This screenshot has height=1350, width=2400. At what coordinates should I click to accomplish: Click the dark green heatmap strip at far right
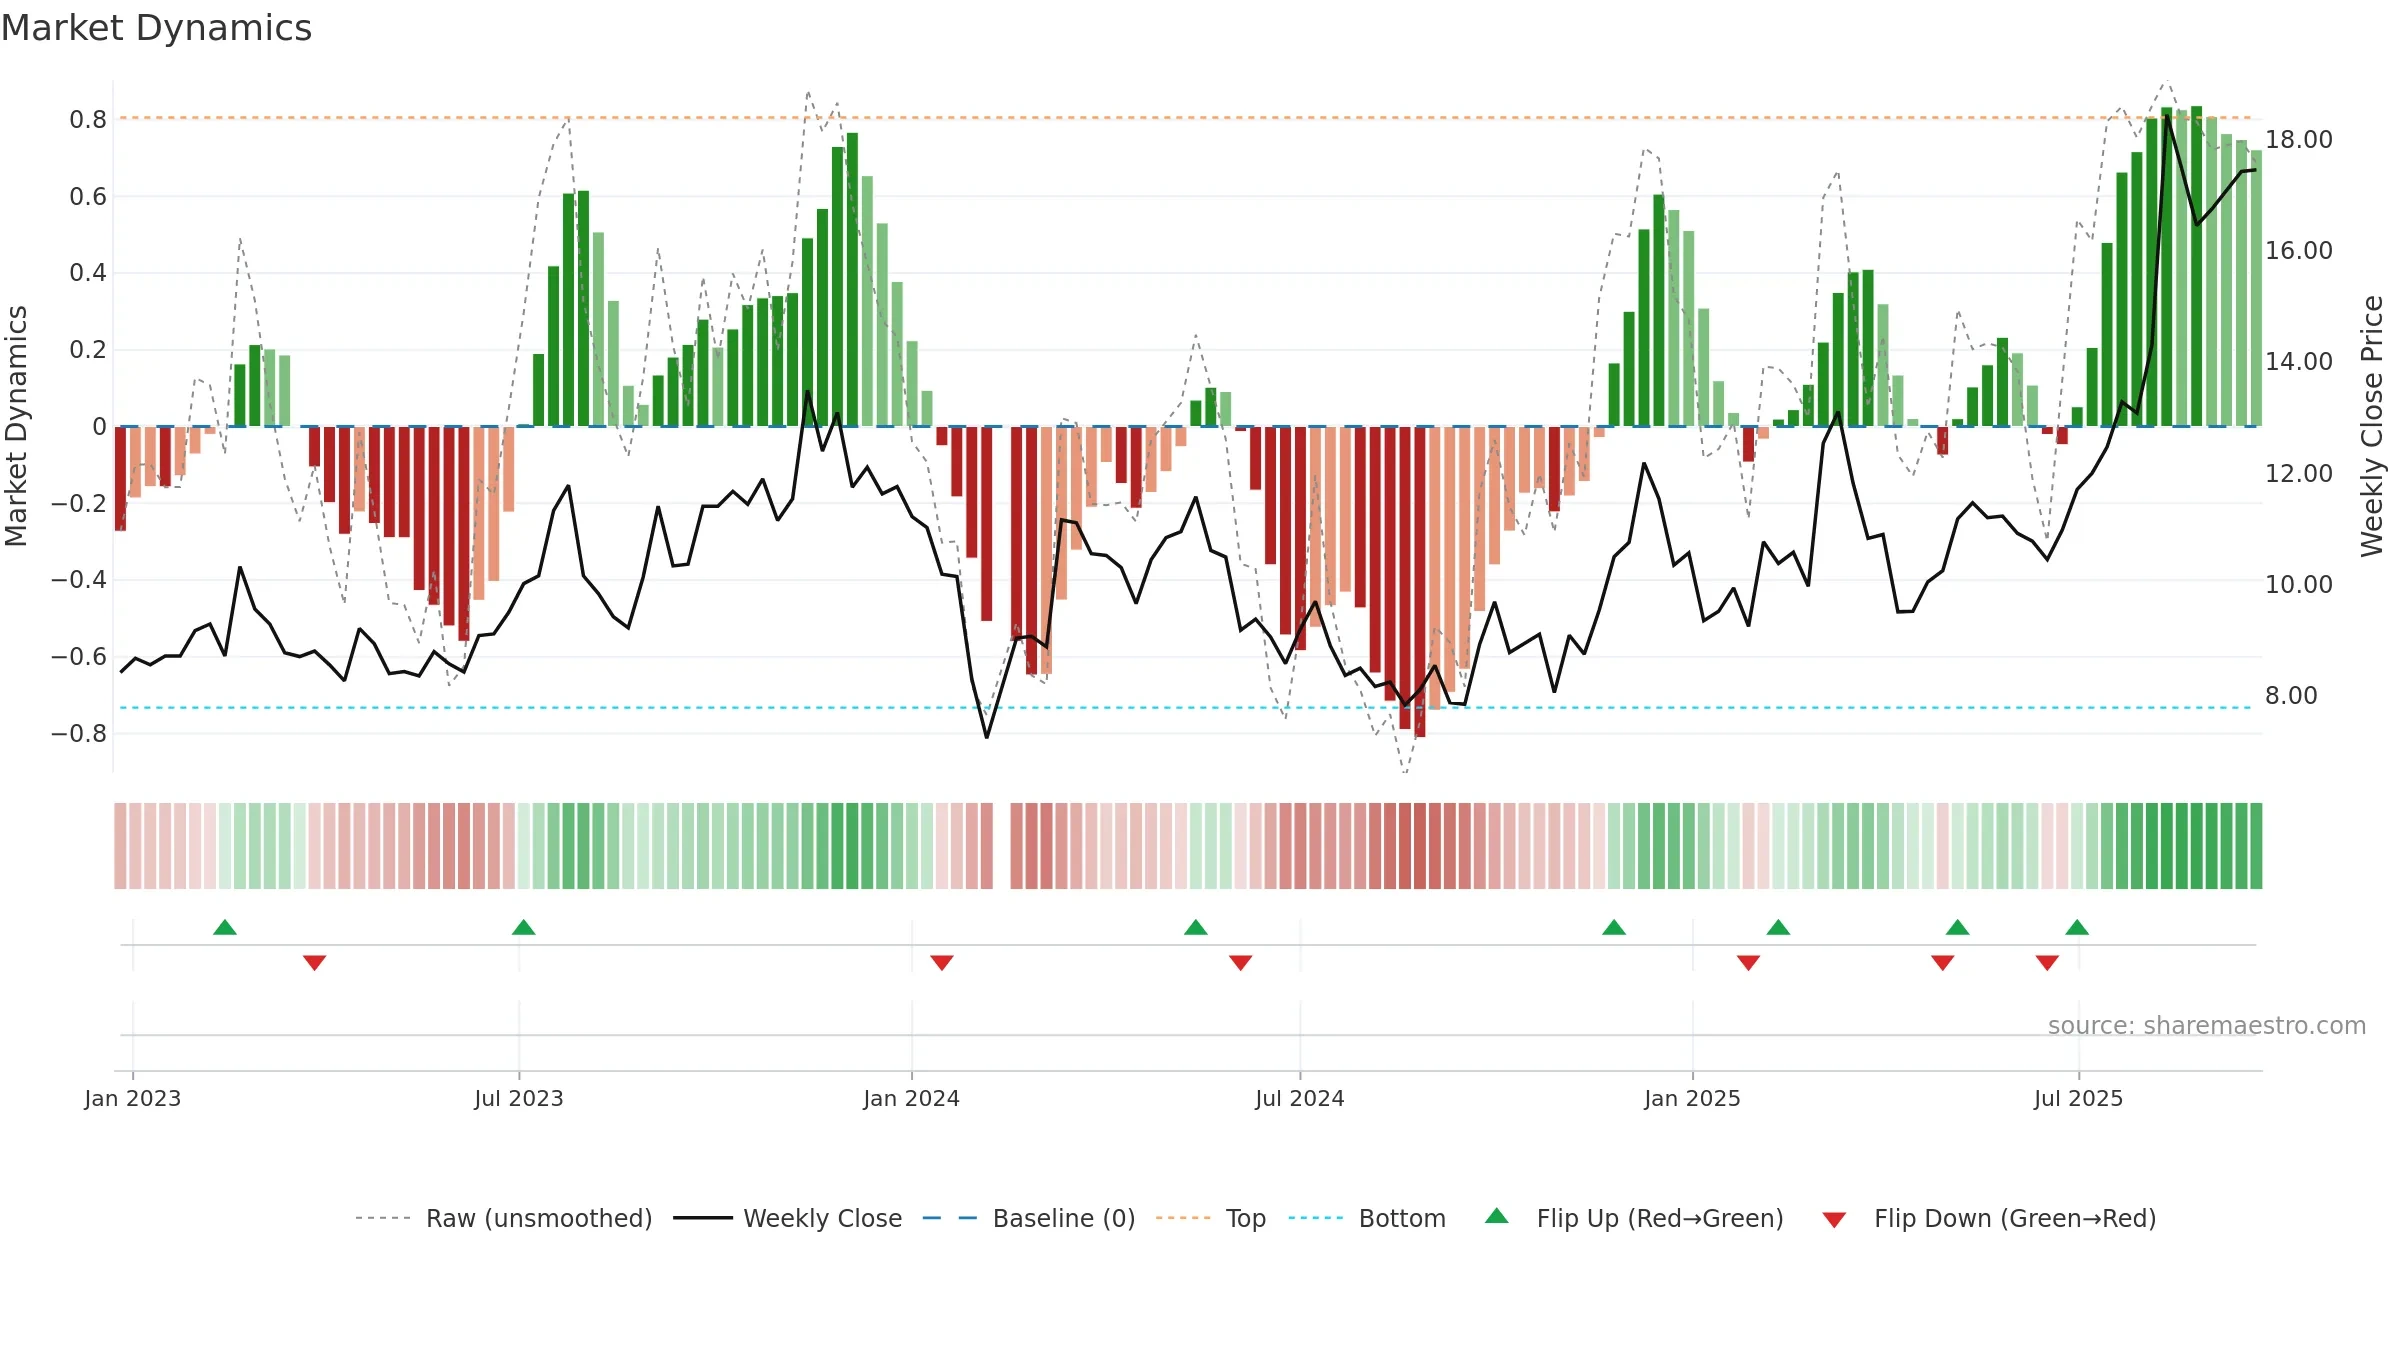[x=2256, y=846]
